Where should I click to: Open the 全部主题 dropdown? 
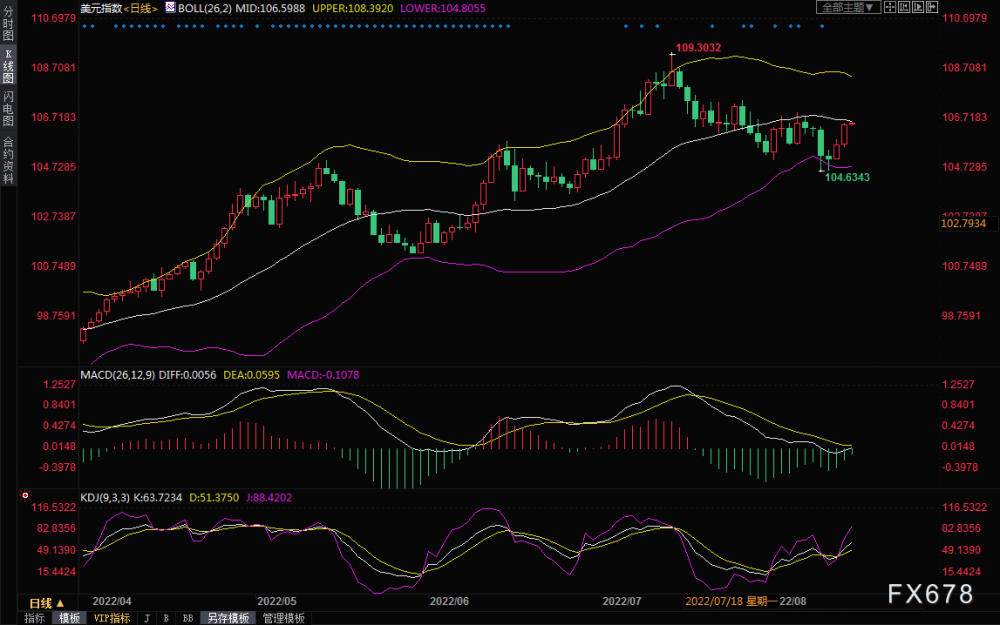(x=848, y=7)
